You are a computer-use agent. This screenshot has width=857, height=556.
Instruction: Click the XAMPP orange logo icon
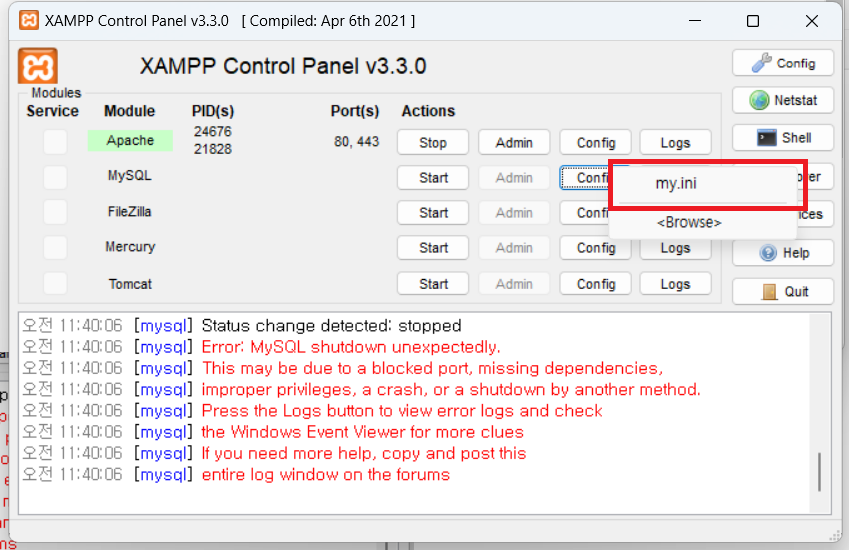point(38,67)
